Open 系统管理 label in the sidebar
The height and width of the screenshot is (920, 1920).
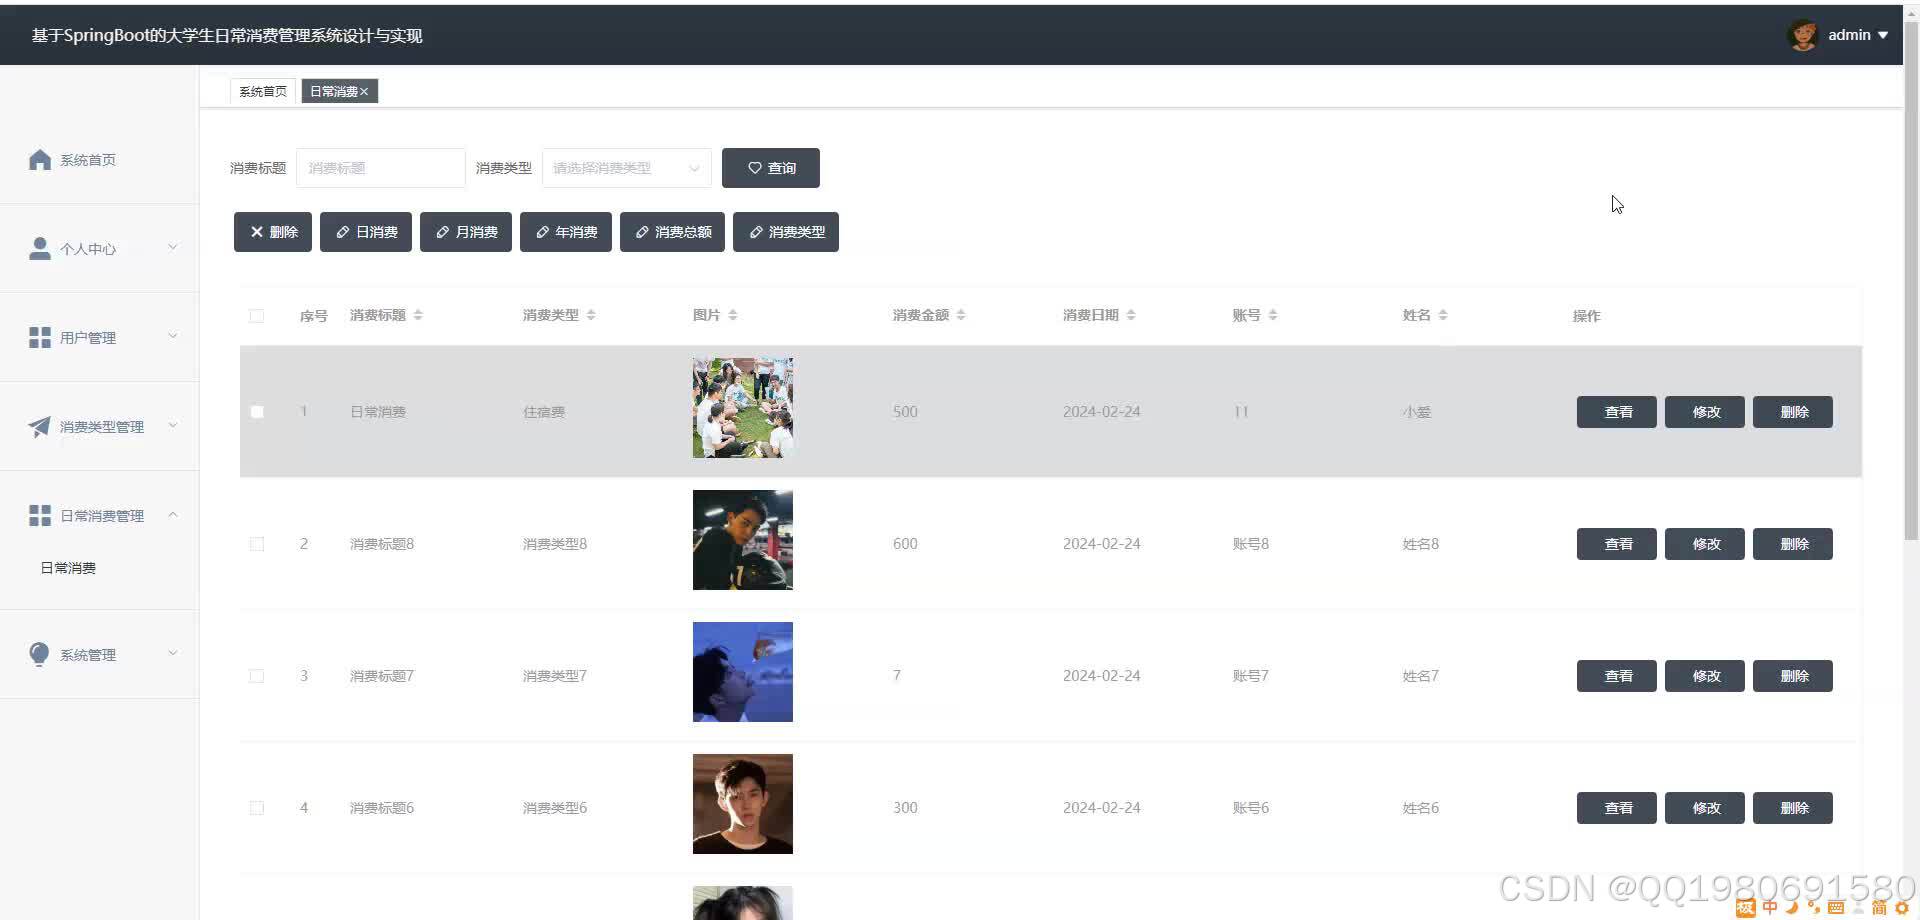point(88,655)
